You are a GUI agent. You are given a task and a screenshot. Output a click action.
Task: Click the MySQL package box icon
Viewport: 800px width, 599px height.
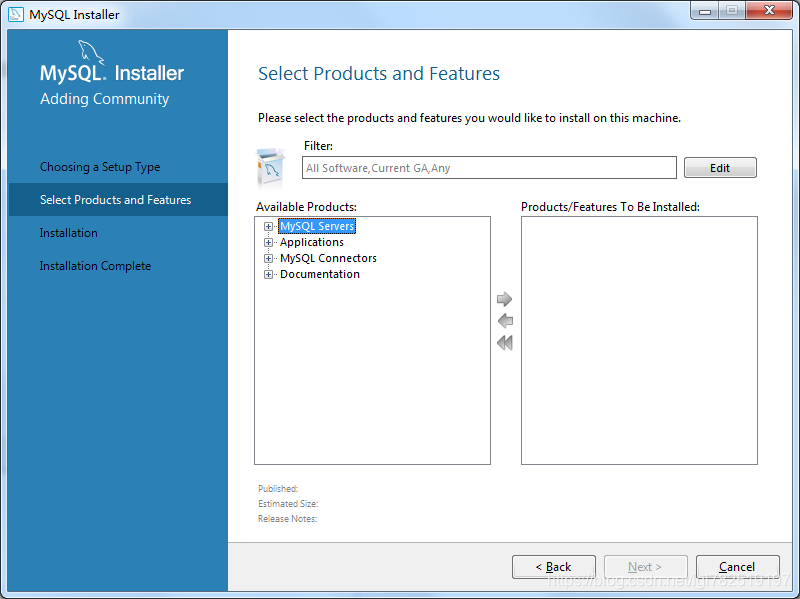click(x=270, y=167)
